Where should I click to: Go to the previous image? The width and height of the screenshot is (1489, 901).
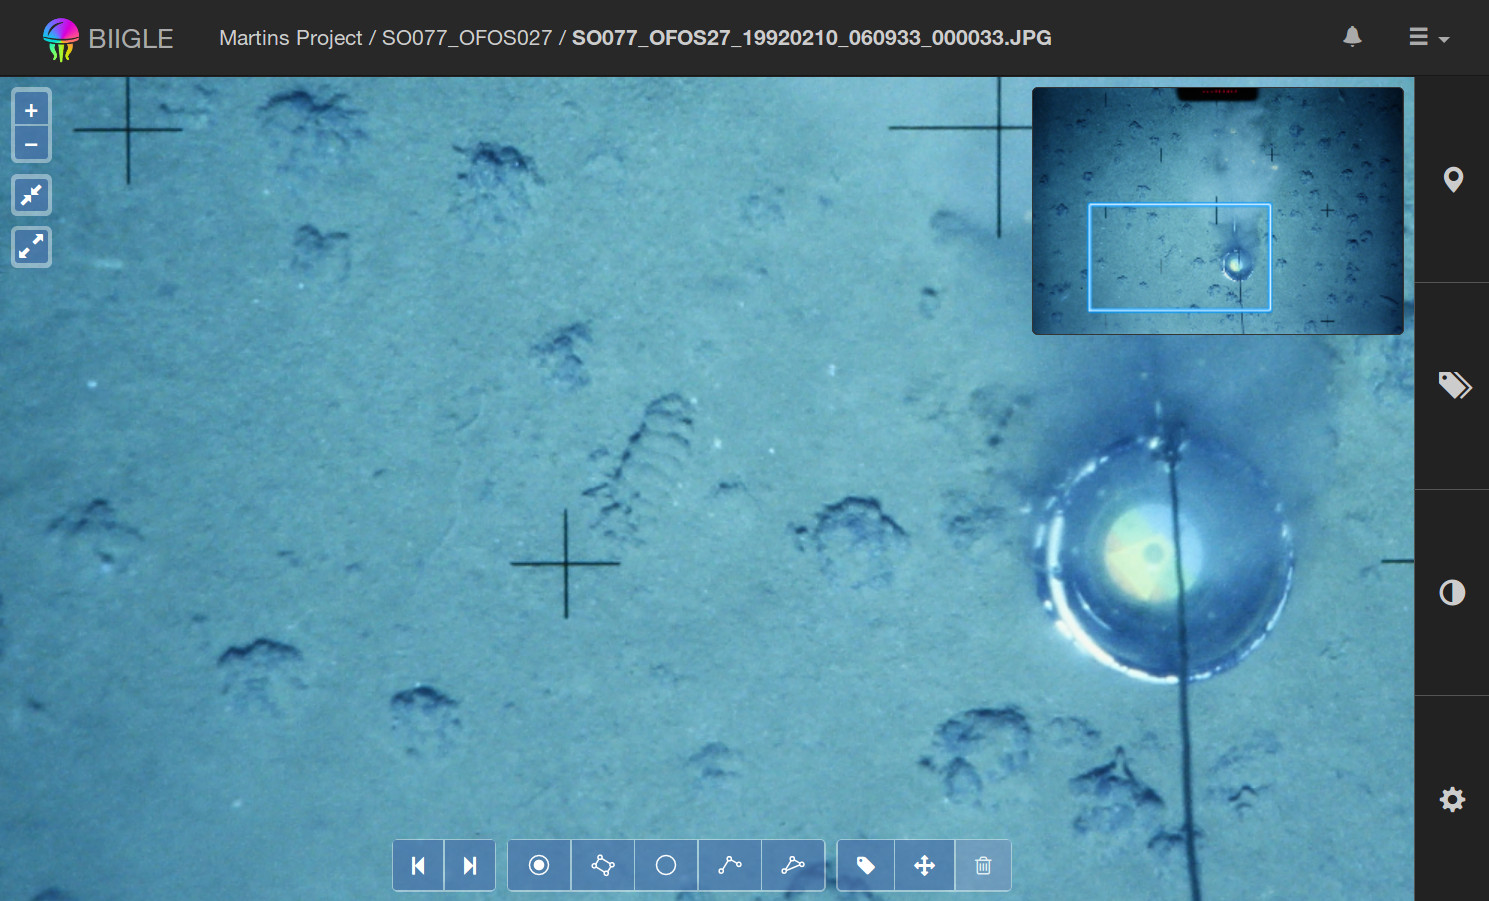point(418,865)
